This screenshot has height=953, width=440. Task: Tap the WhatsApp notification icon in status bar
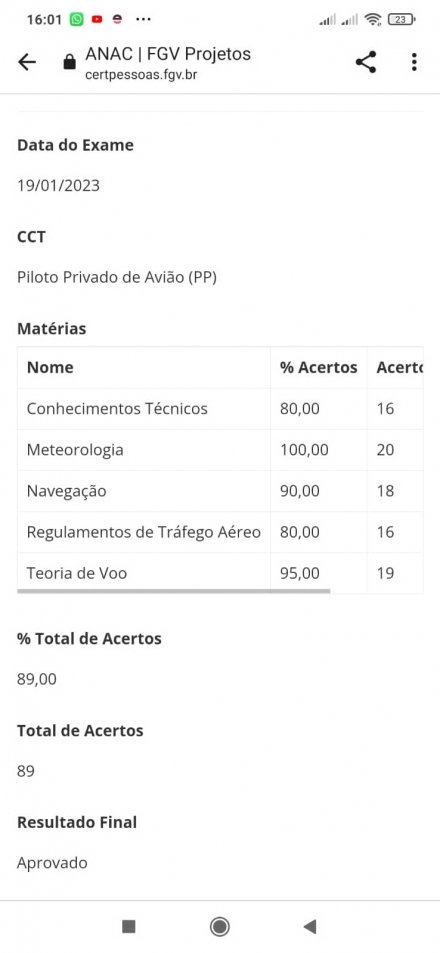tap(76, 19)
